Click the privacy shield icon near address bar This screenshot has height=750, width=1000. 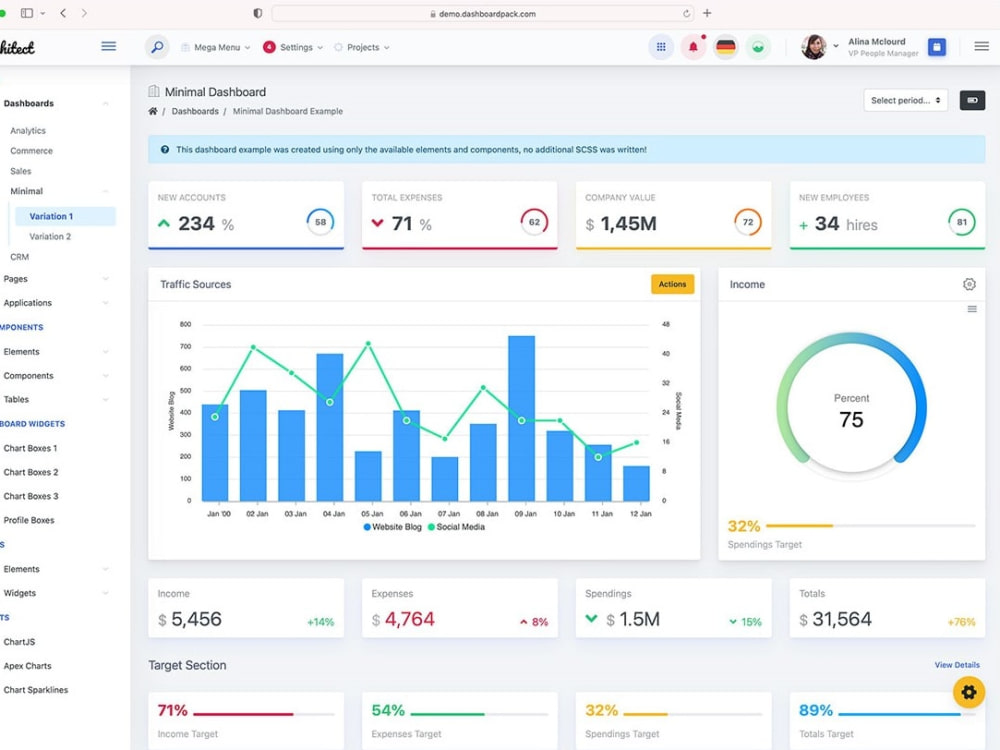(x=258, y=13)
